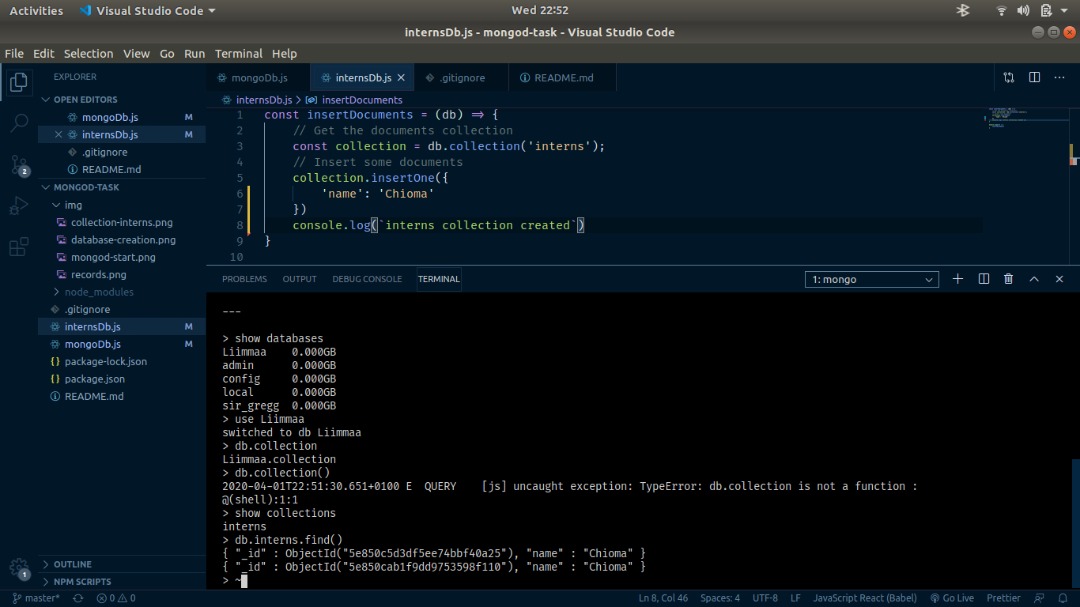Open the Manage gear in activity bar
This screenshot has width=1080, height=607.
point(19,568)
